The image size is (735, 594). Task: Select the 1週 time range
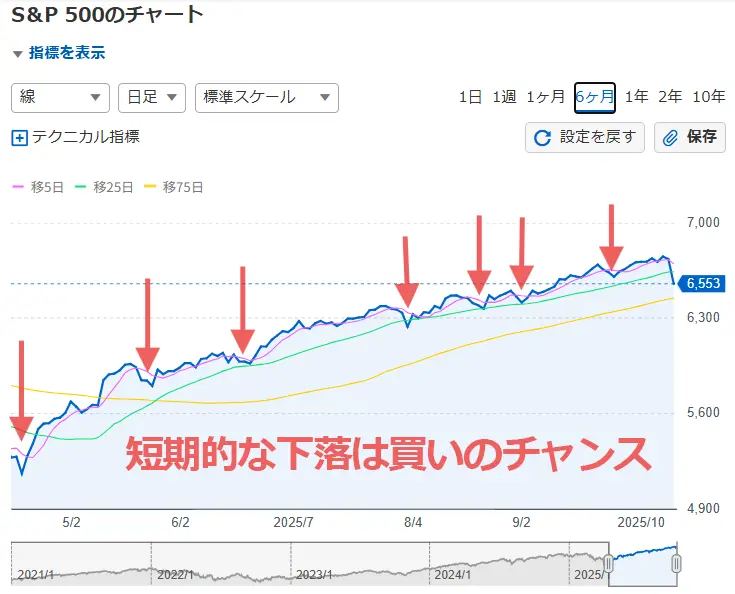(504, 97)
